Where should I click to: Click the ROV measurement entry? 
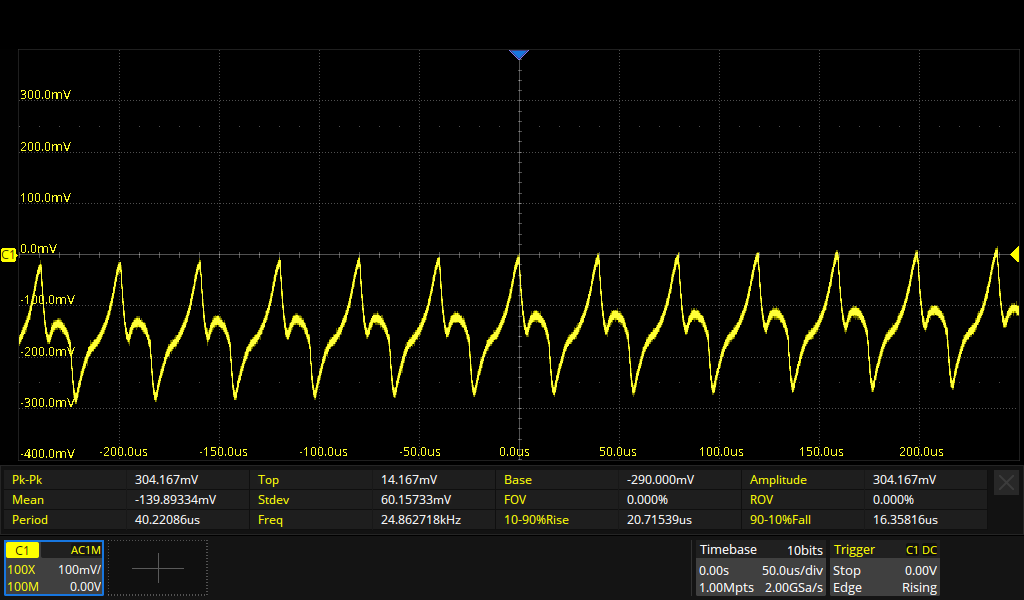click(x=762, y=500)
